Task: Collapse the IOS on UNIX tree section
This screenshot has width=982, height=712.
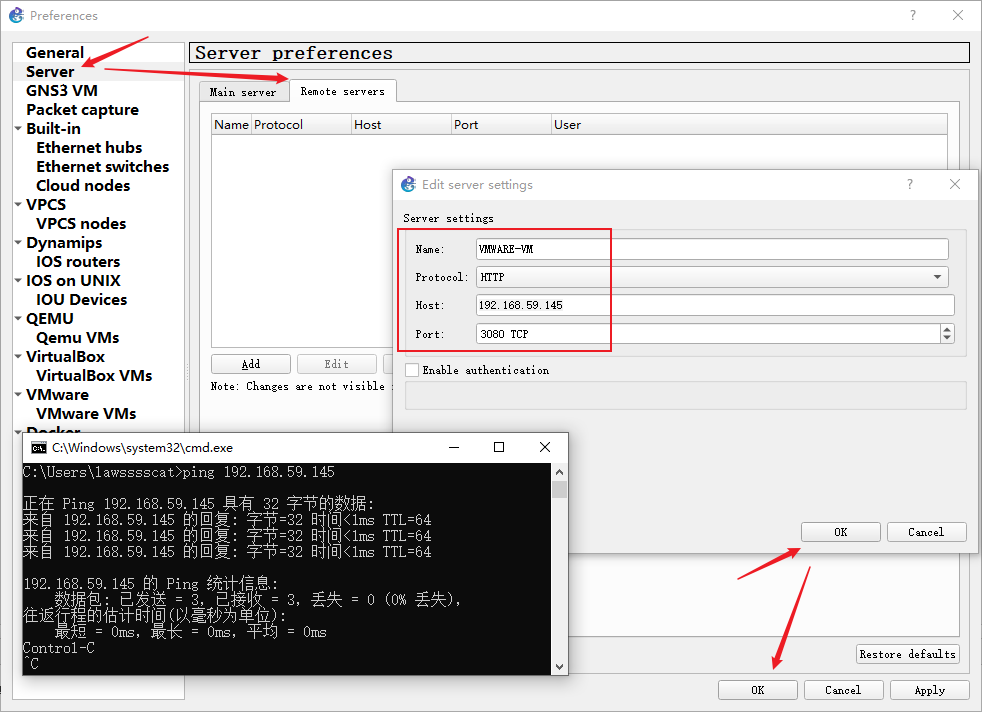Action: coord(18,281)
